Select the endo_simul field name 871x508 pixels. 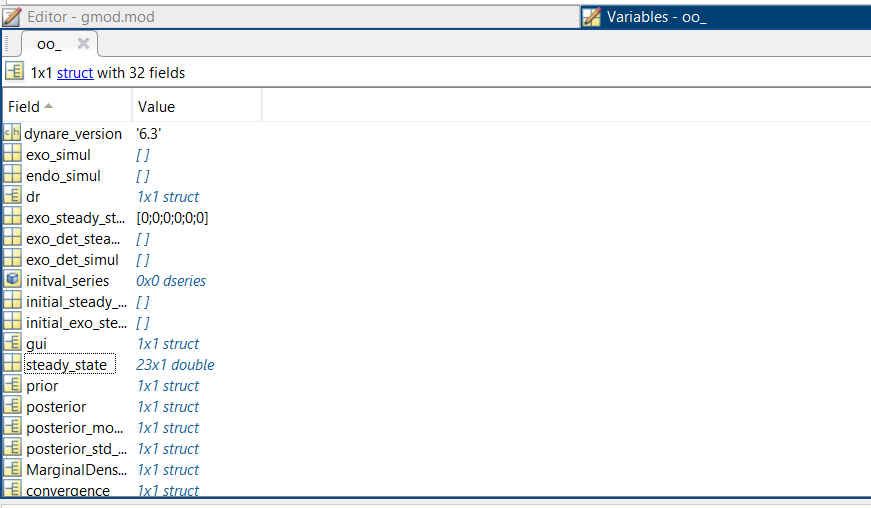pos(63,176)
